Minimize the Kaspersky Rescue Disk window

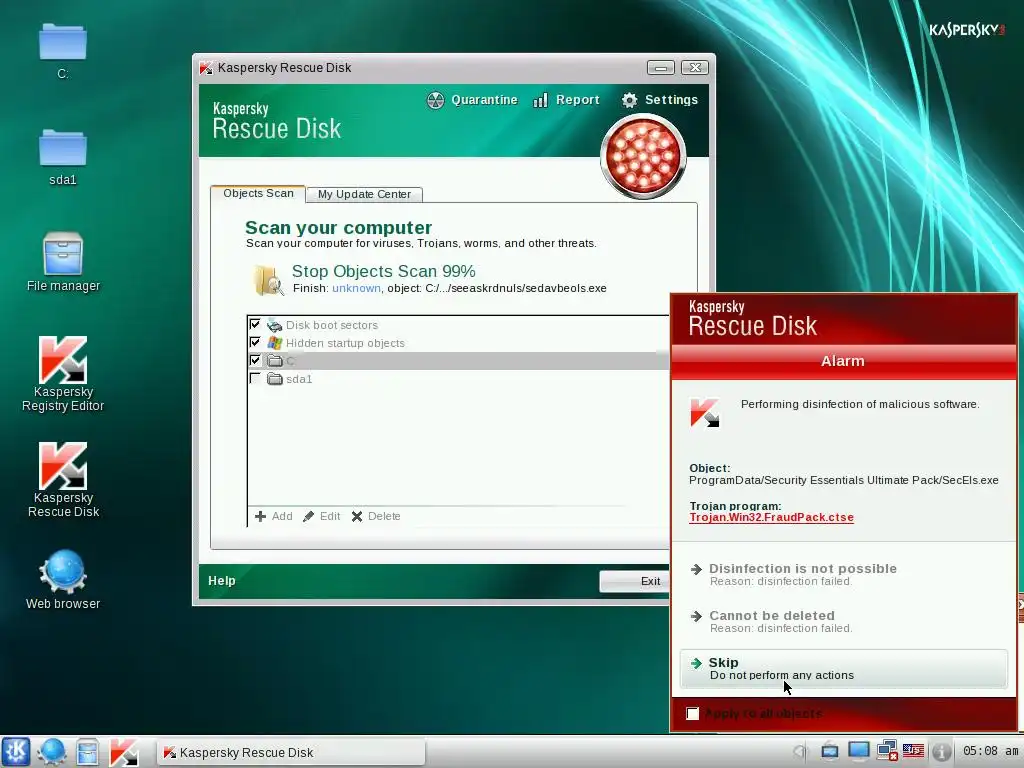tap(660, 68)
